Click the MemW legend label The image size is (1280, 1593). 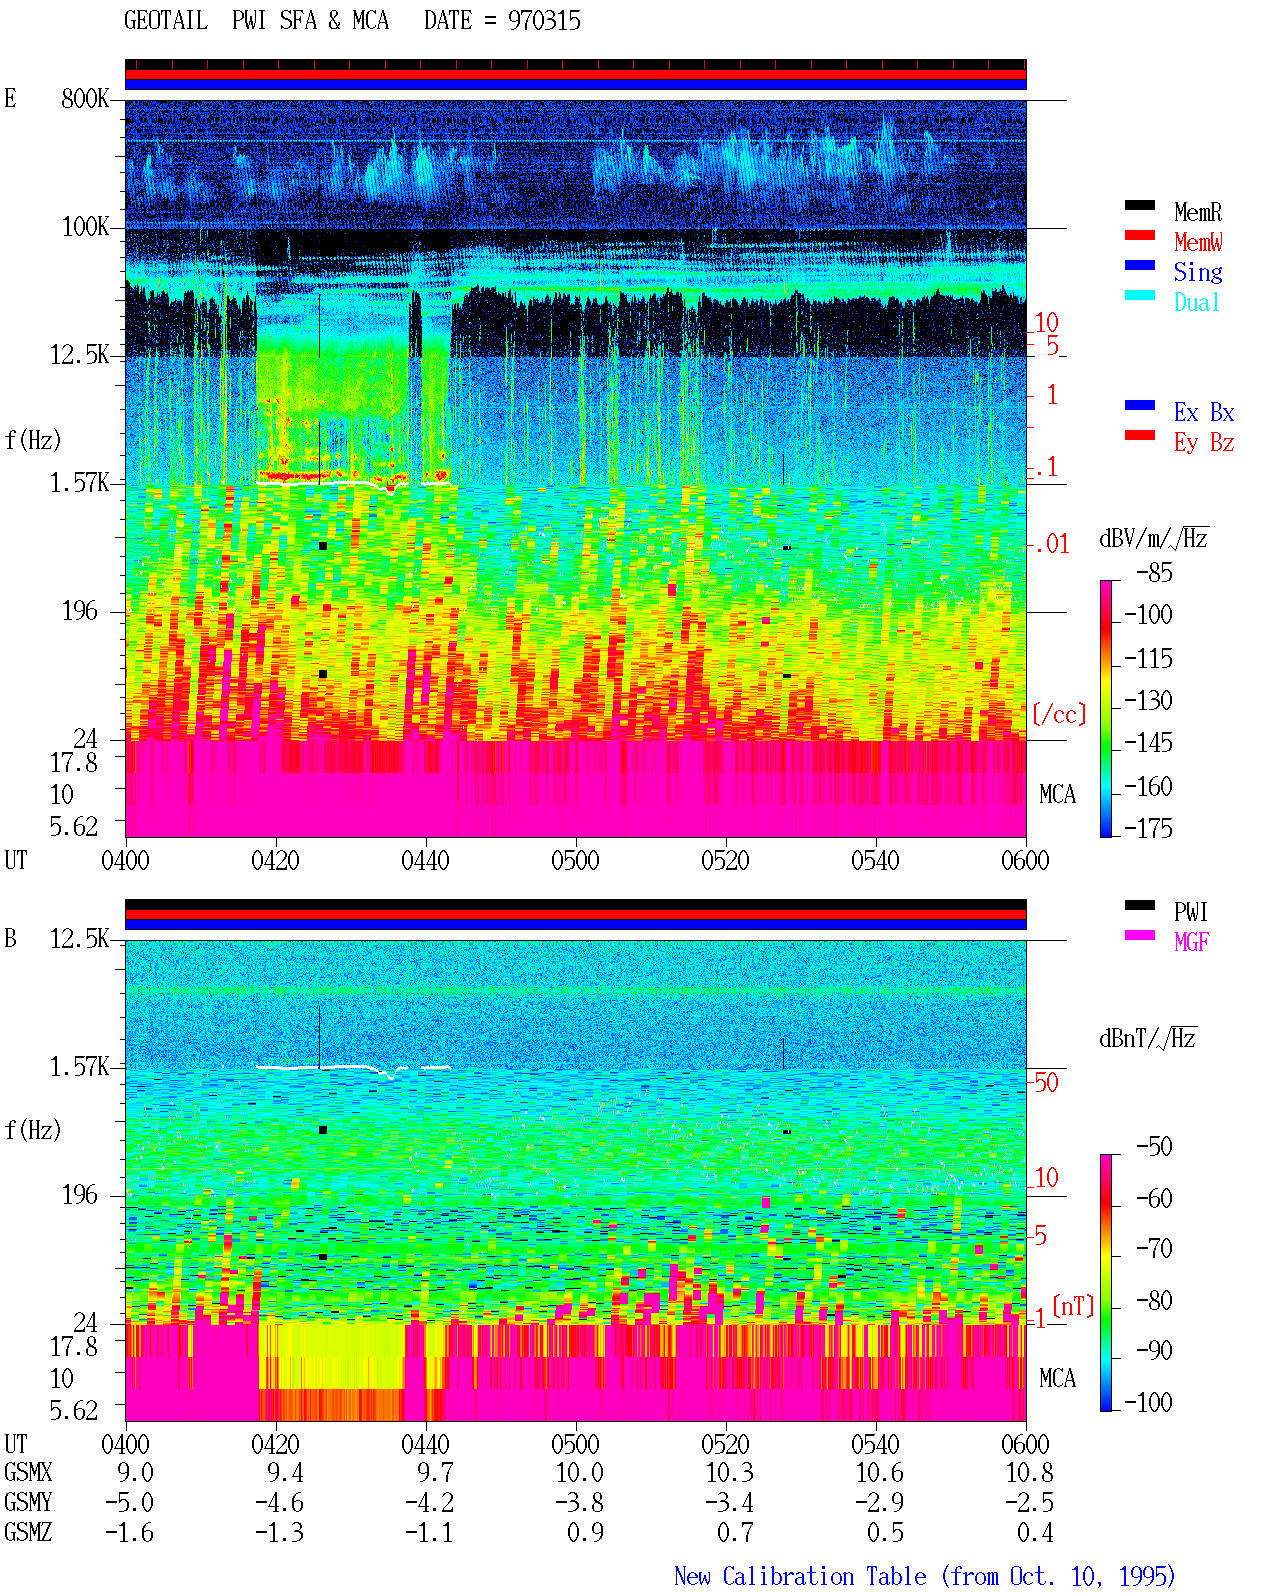1197,242
